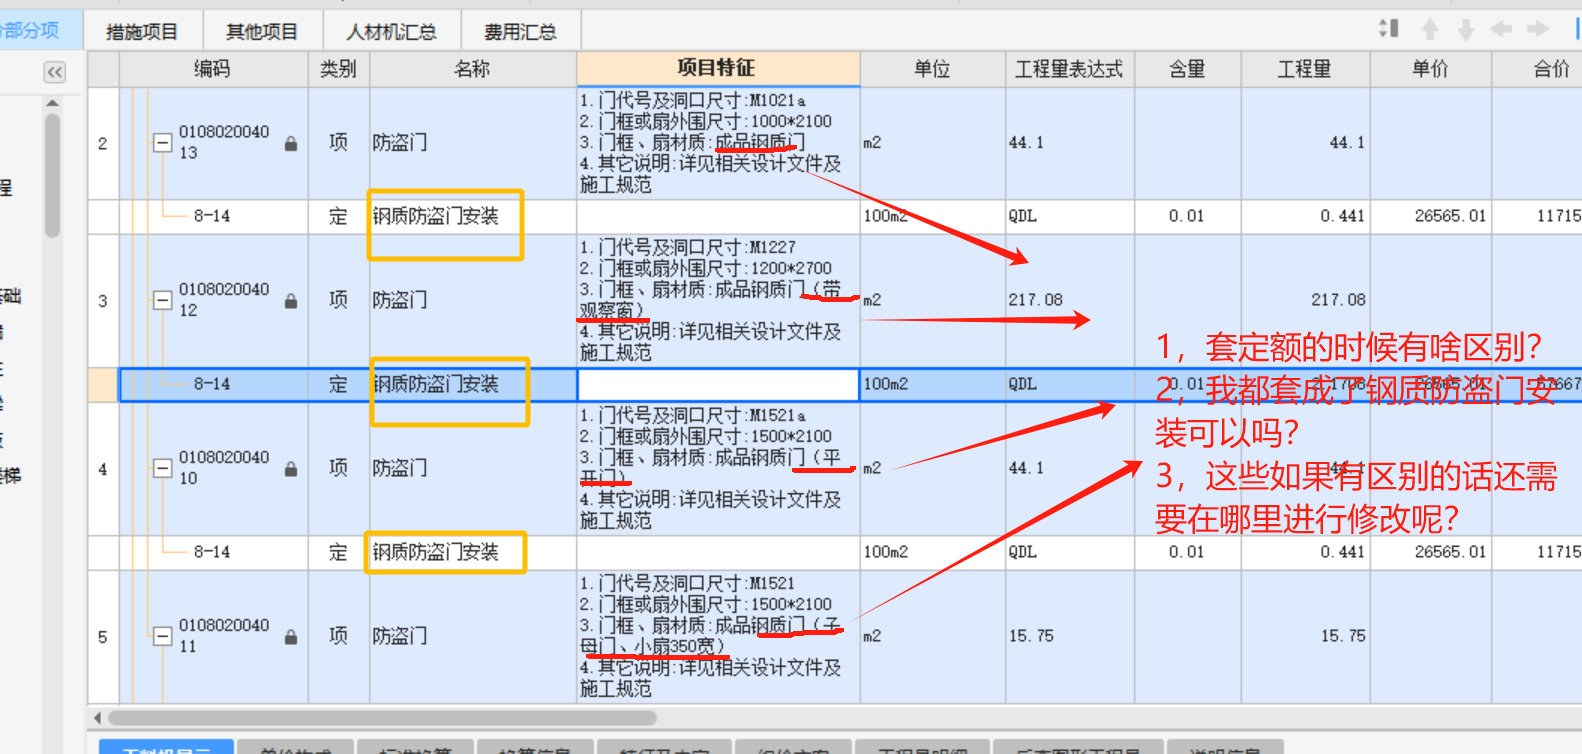
Task: Click the 含量 column header
Action: click(x=1187, y=69)
